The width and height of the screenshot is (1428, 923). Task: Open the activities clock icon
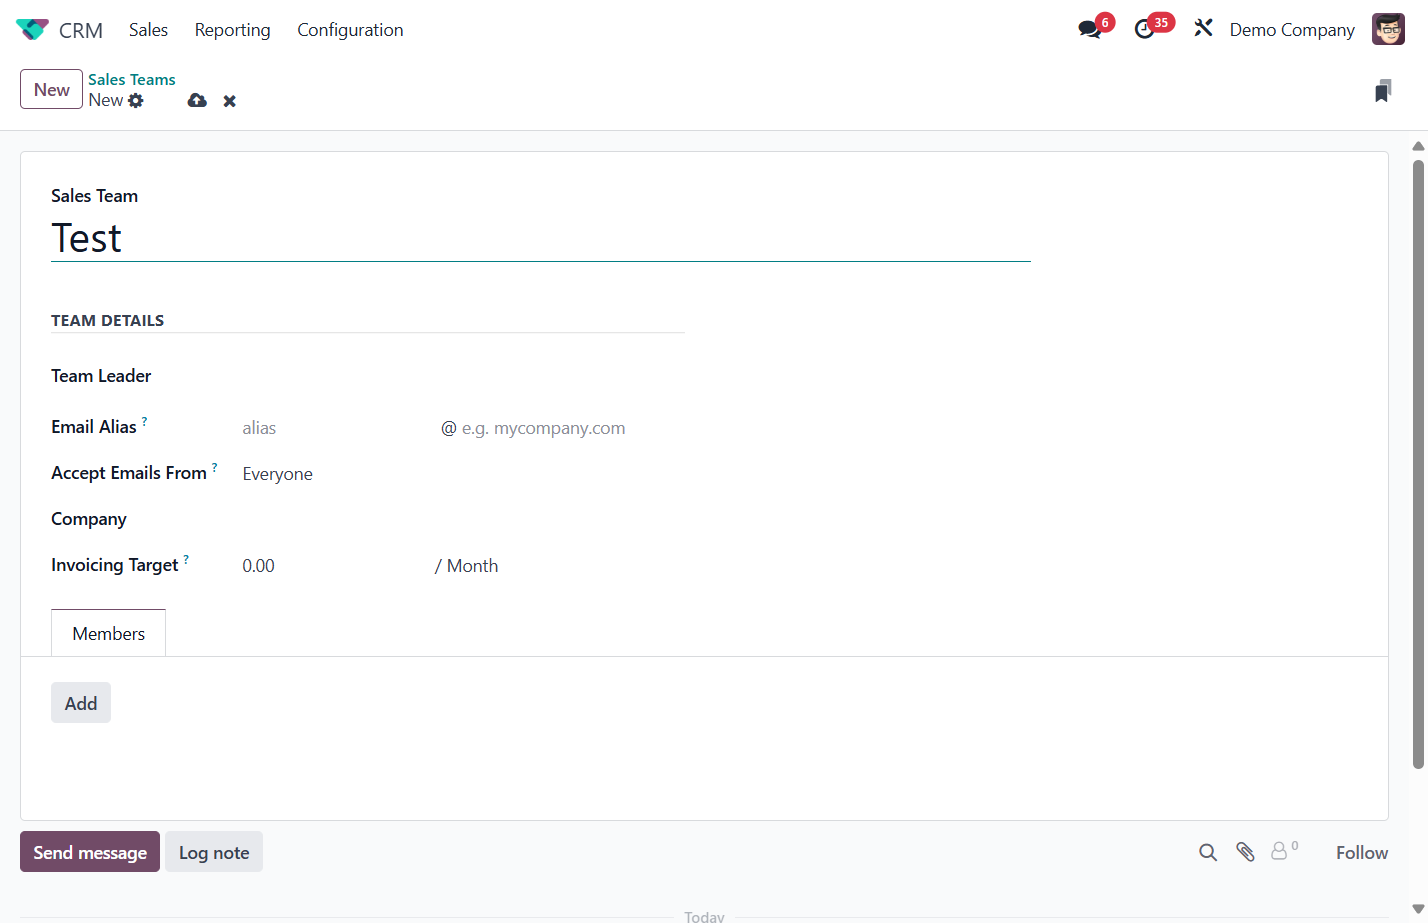1145,29
